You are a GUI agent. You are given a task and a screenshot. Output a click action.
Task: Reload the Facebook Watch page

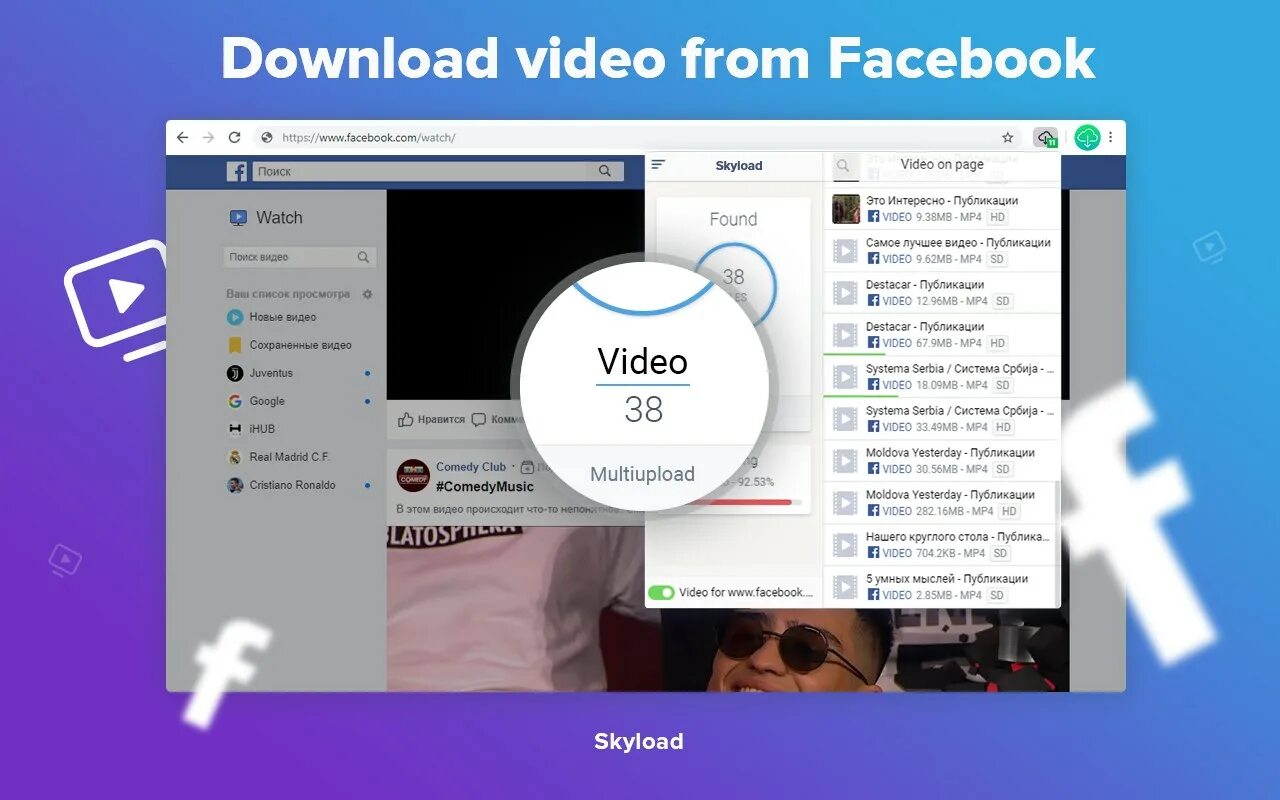pos(235,137)
